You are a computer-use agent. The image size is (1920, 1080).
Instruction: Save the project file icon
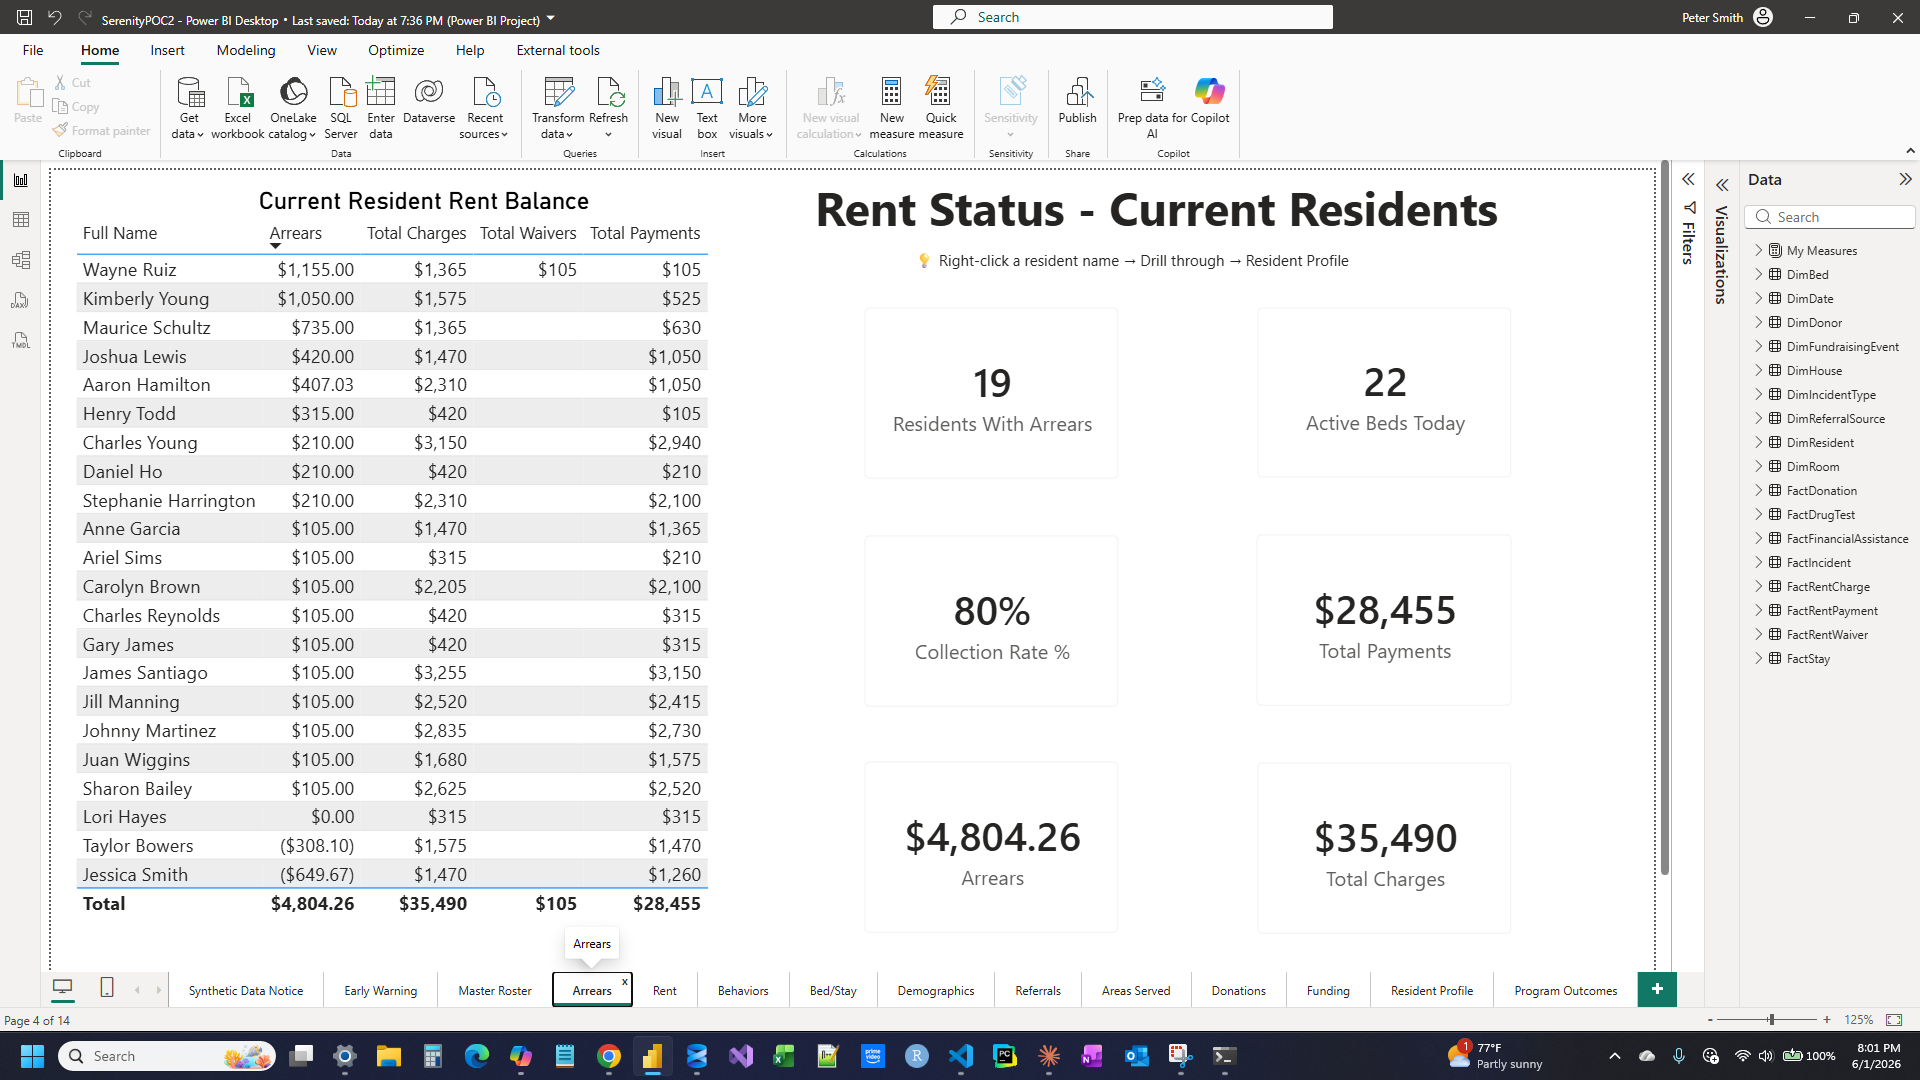[x=24, y=17]
